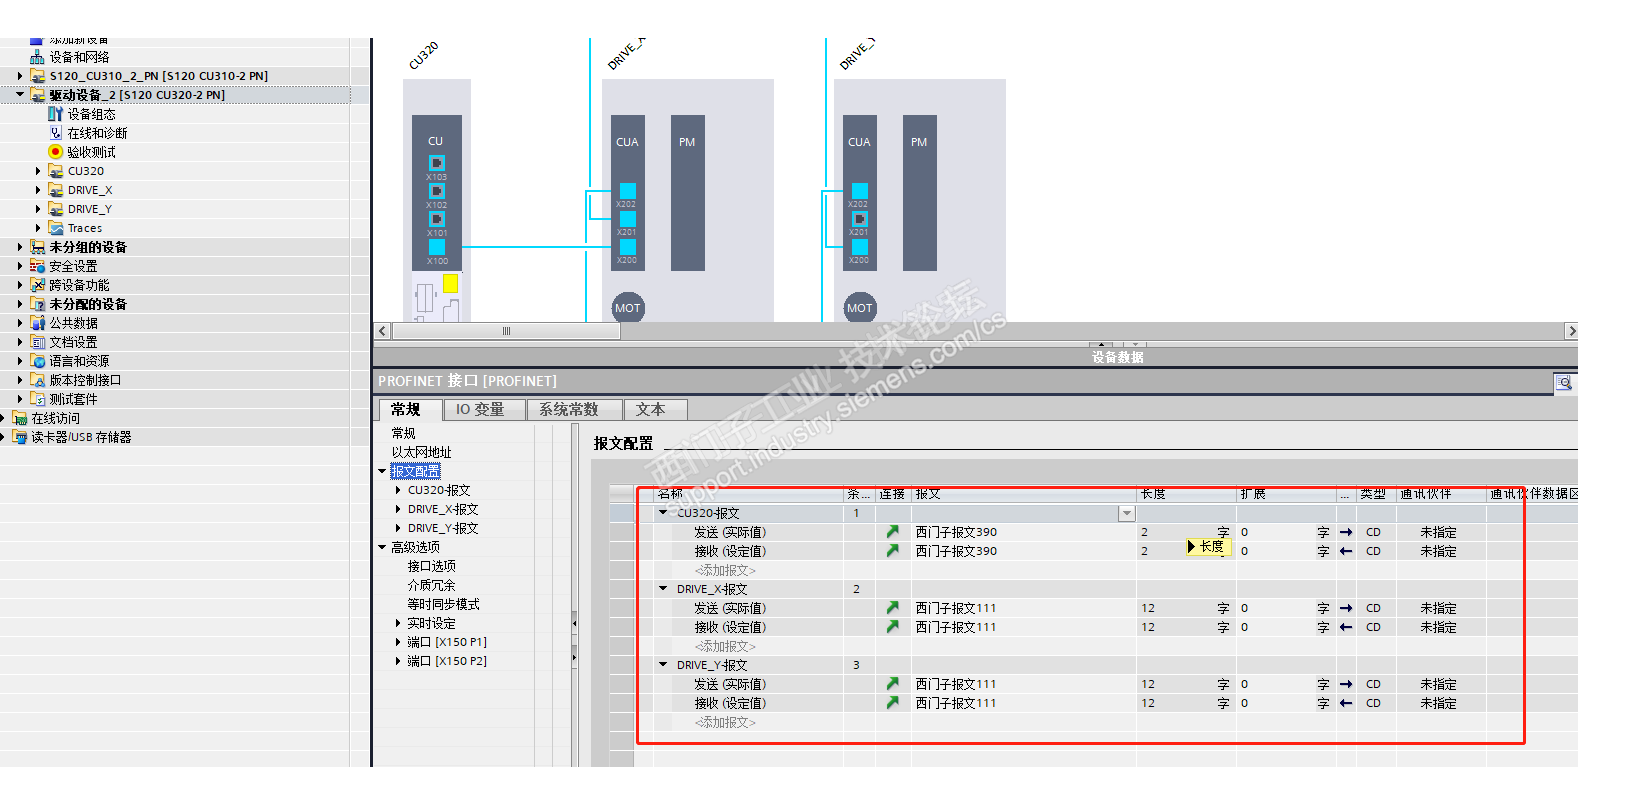Screen dimensions: 1650x795
Task: Select 等时同步模式 in the navigation list
Action: pos(444,604)
